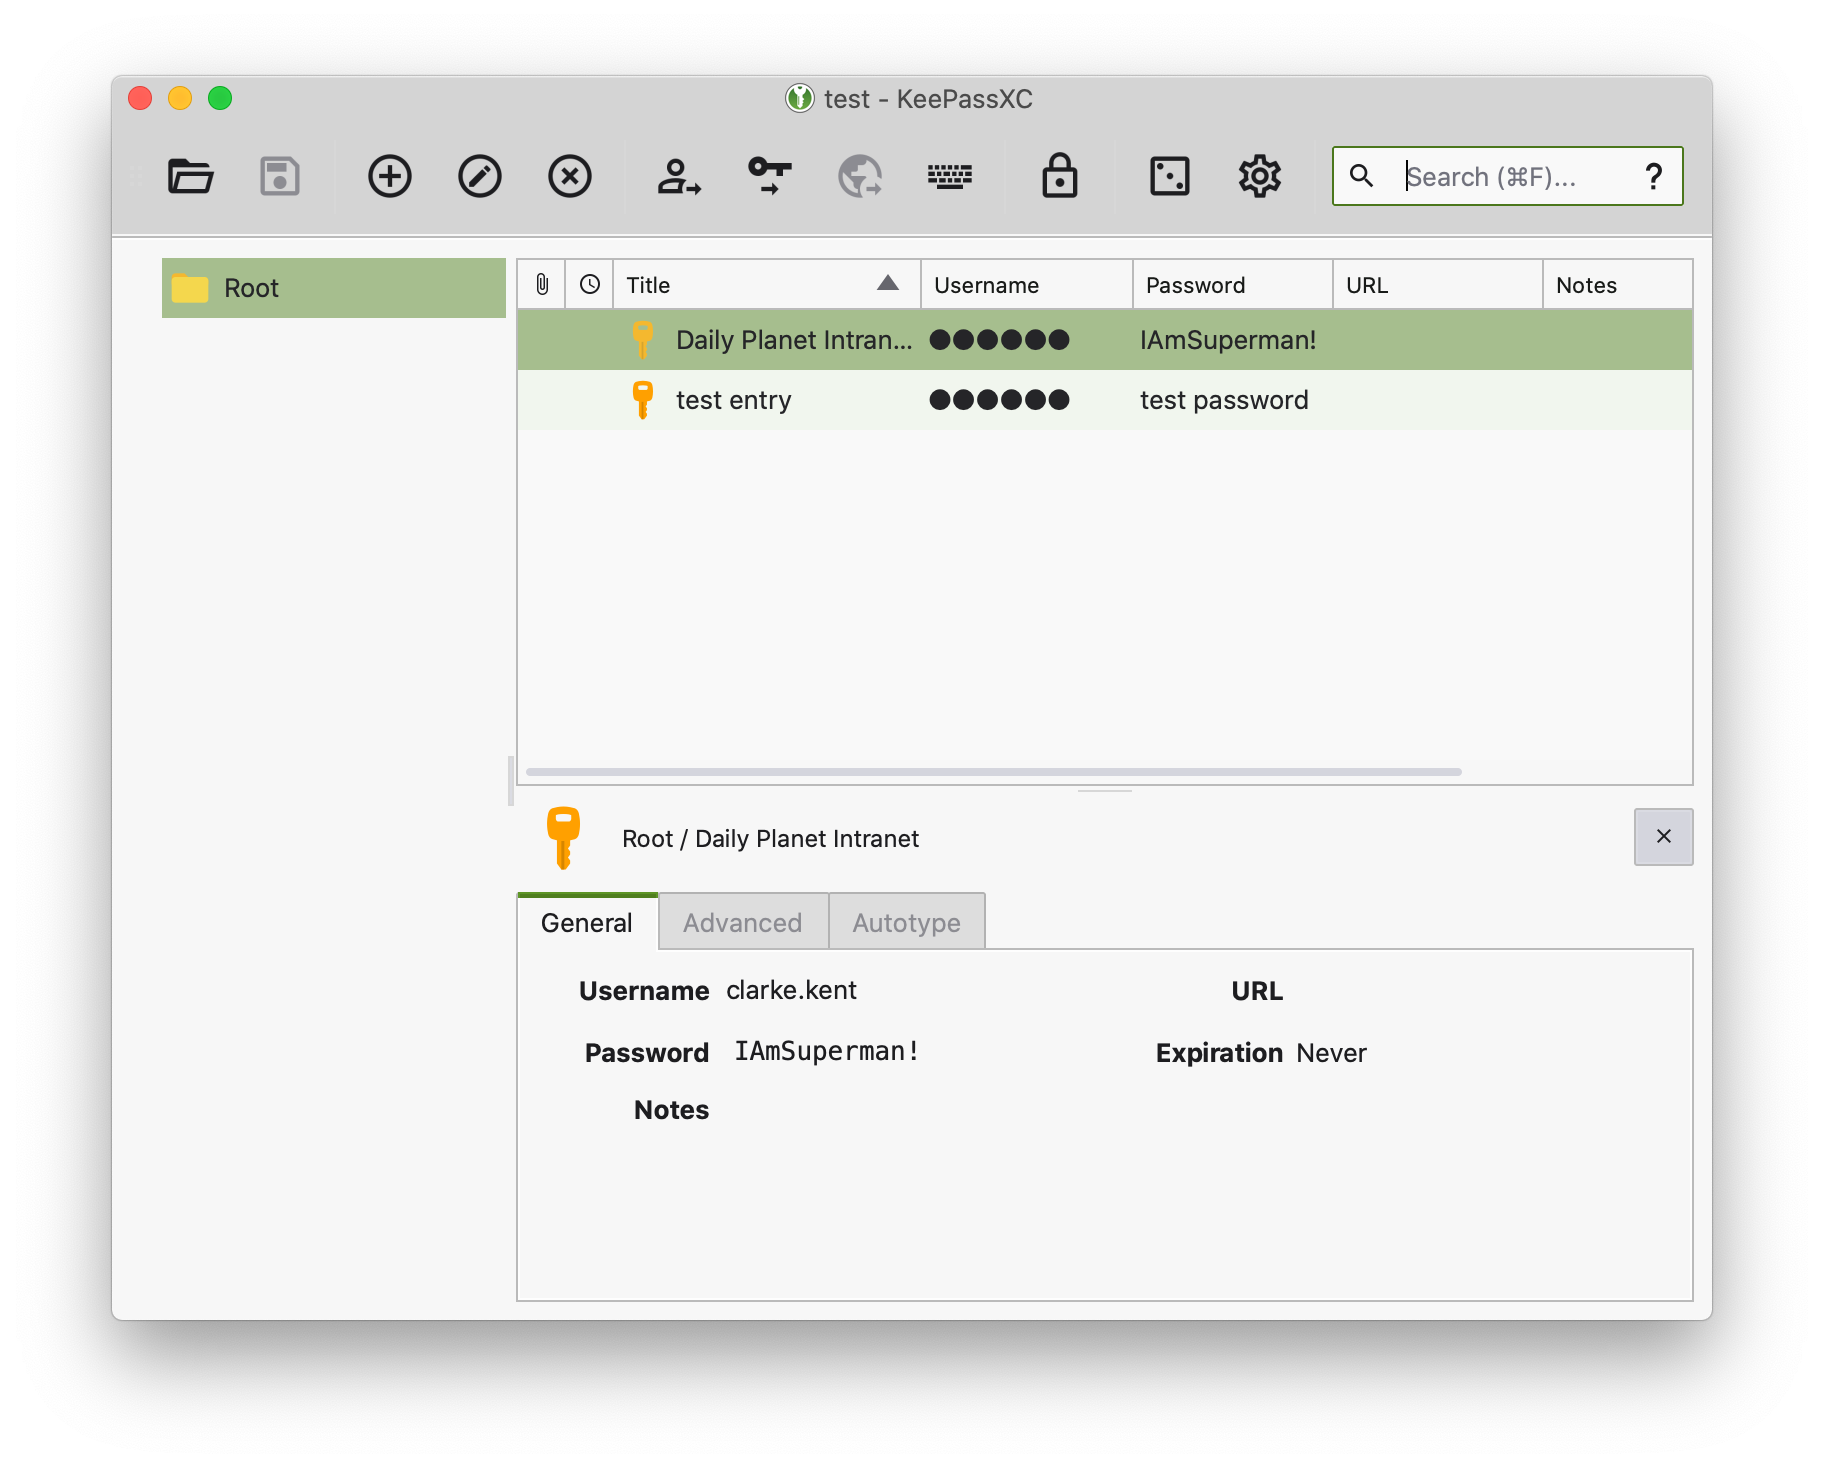The height and width of the screenshot is (1468, 1824).
Task: Close the entry preview panel
Action: click(1663, 837)
